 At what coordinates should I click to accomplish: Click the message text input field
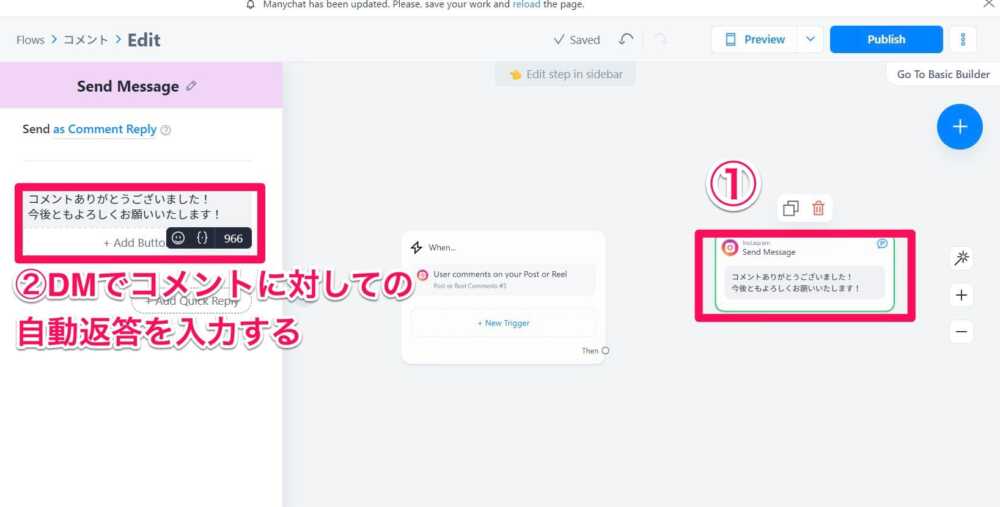point(124,206)
